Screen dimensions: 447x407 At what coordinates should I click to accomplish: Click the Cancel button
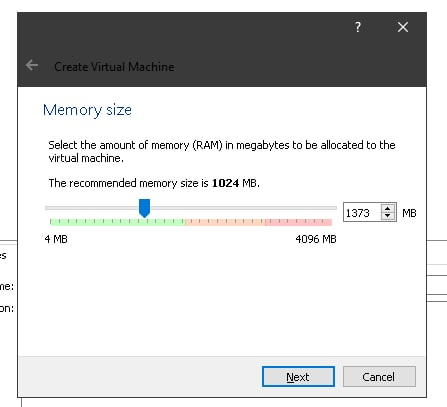tap(379, 377)
